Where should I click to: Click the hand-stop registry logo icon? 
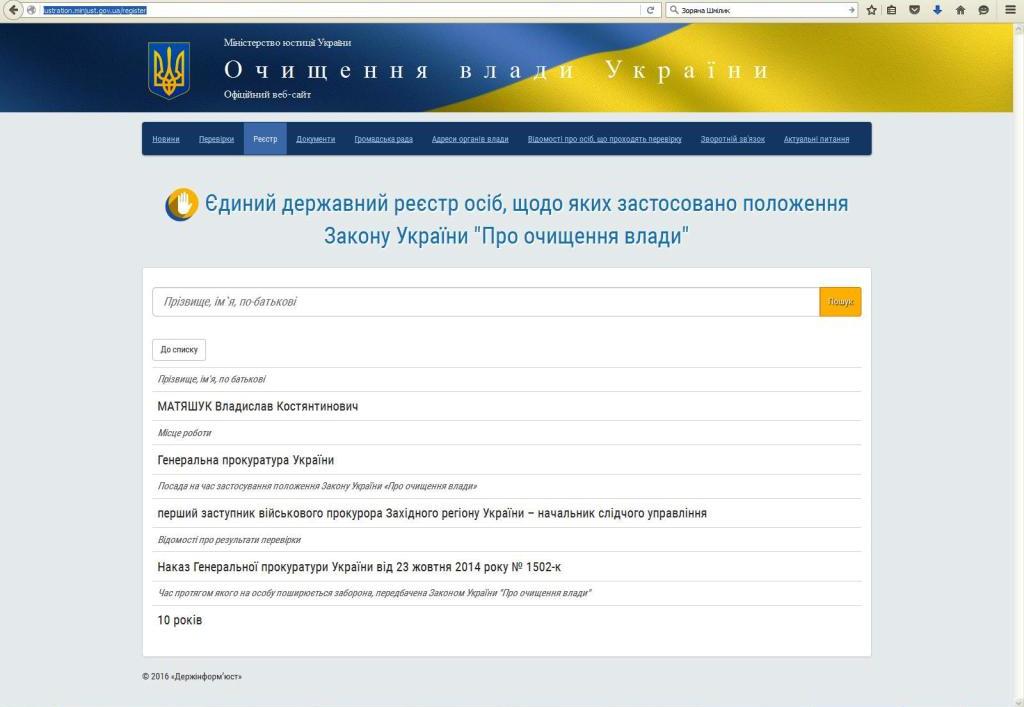[x=181, y=205]
